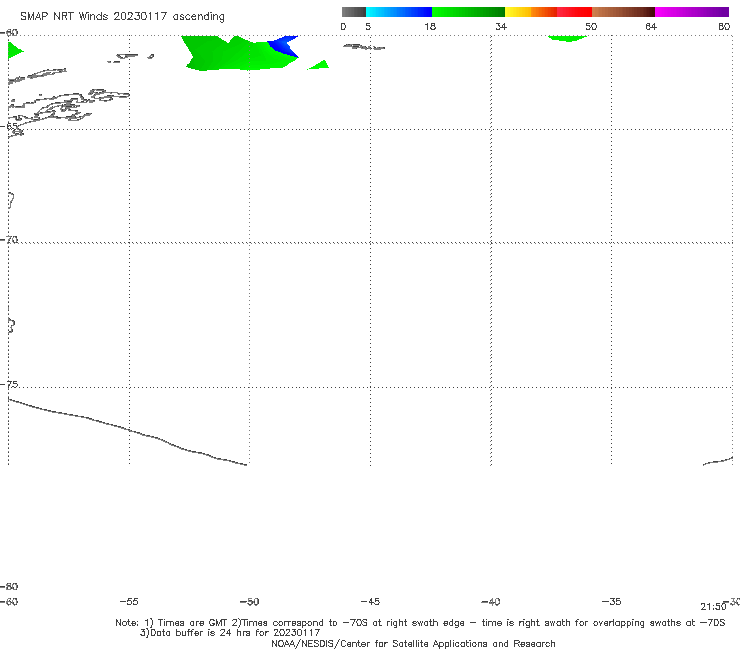Choose the magenta-purple color bar segment
This screenshot has height=650, width=740.
pyautogui.click(x=692, y=12)
